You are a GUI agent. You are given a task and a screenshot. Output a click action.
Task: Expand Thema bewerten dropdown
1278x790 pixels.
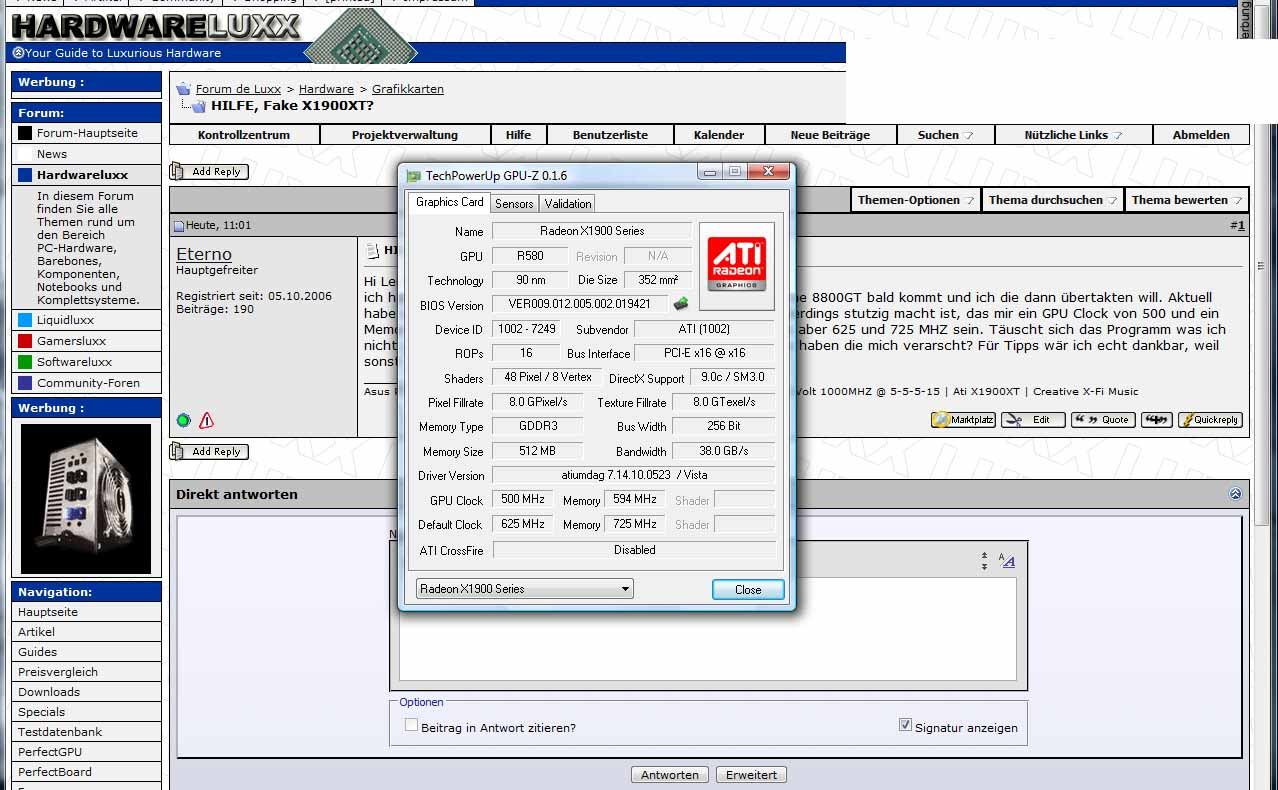point(1187,200)
